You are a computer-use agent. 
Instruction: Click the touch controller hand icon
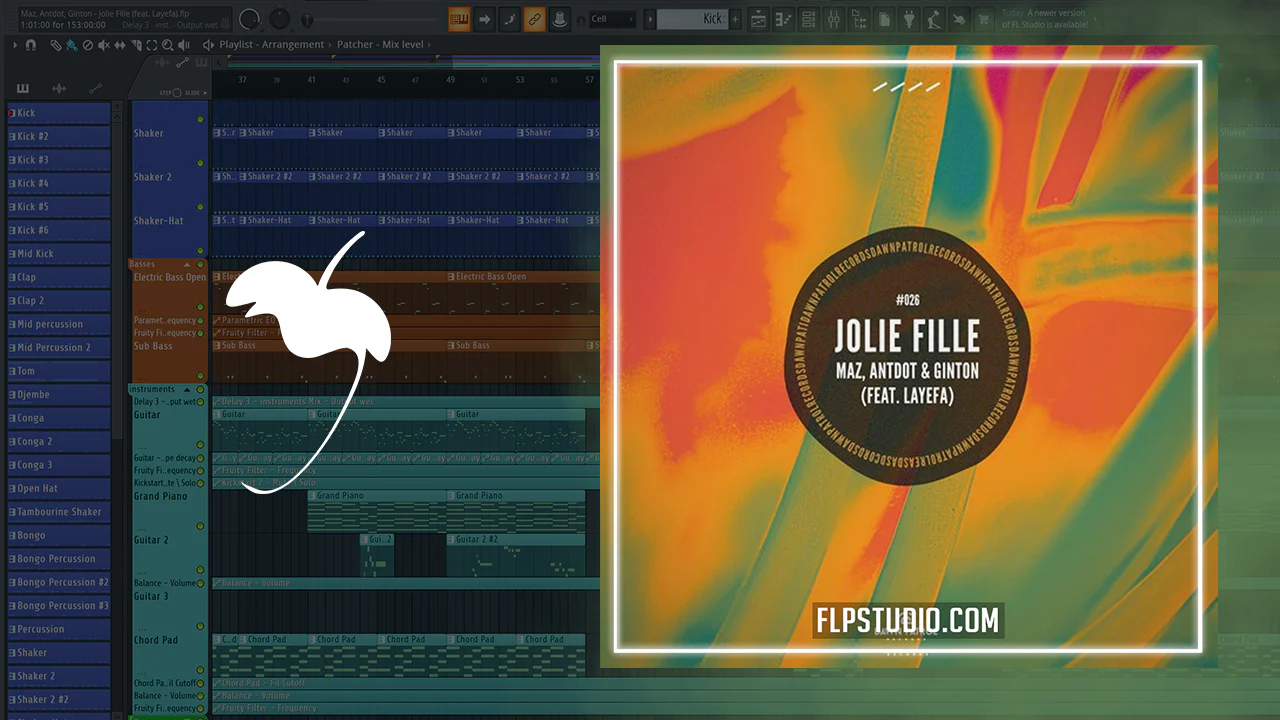[959, 18]
